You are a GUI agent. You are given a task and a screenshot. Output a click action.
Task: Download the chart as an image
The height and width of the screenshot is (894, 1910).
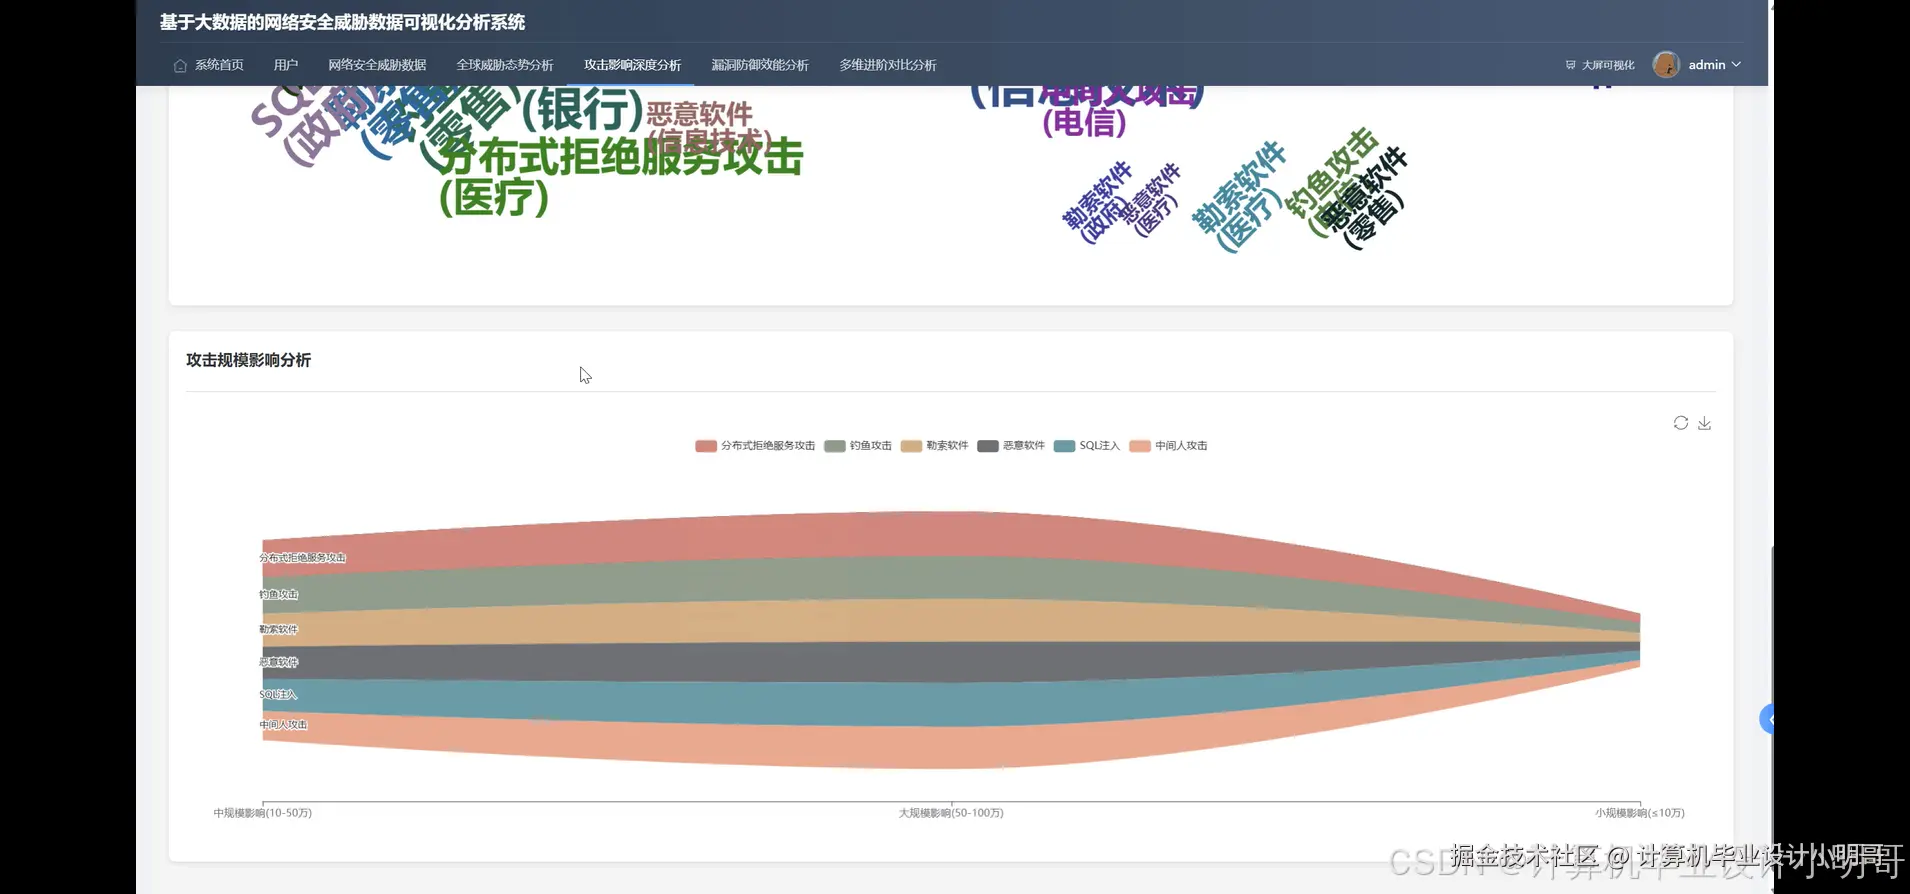(x=1704, y=423)
